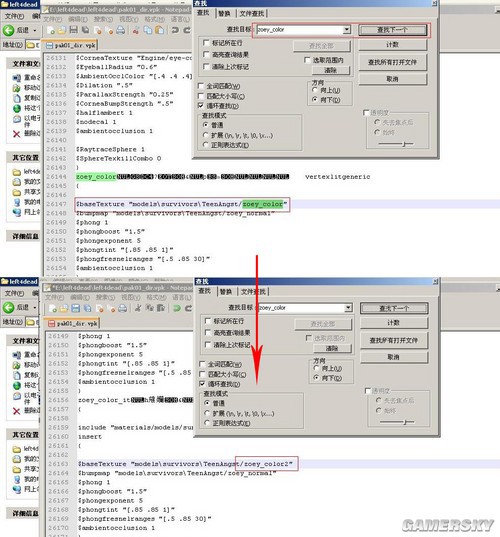
Task: Open 文件(F) menu in lower Explorer window
Action: point(14,294)
